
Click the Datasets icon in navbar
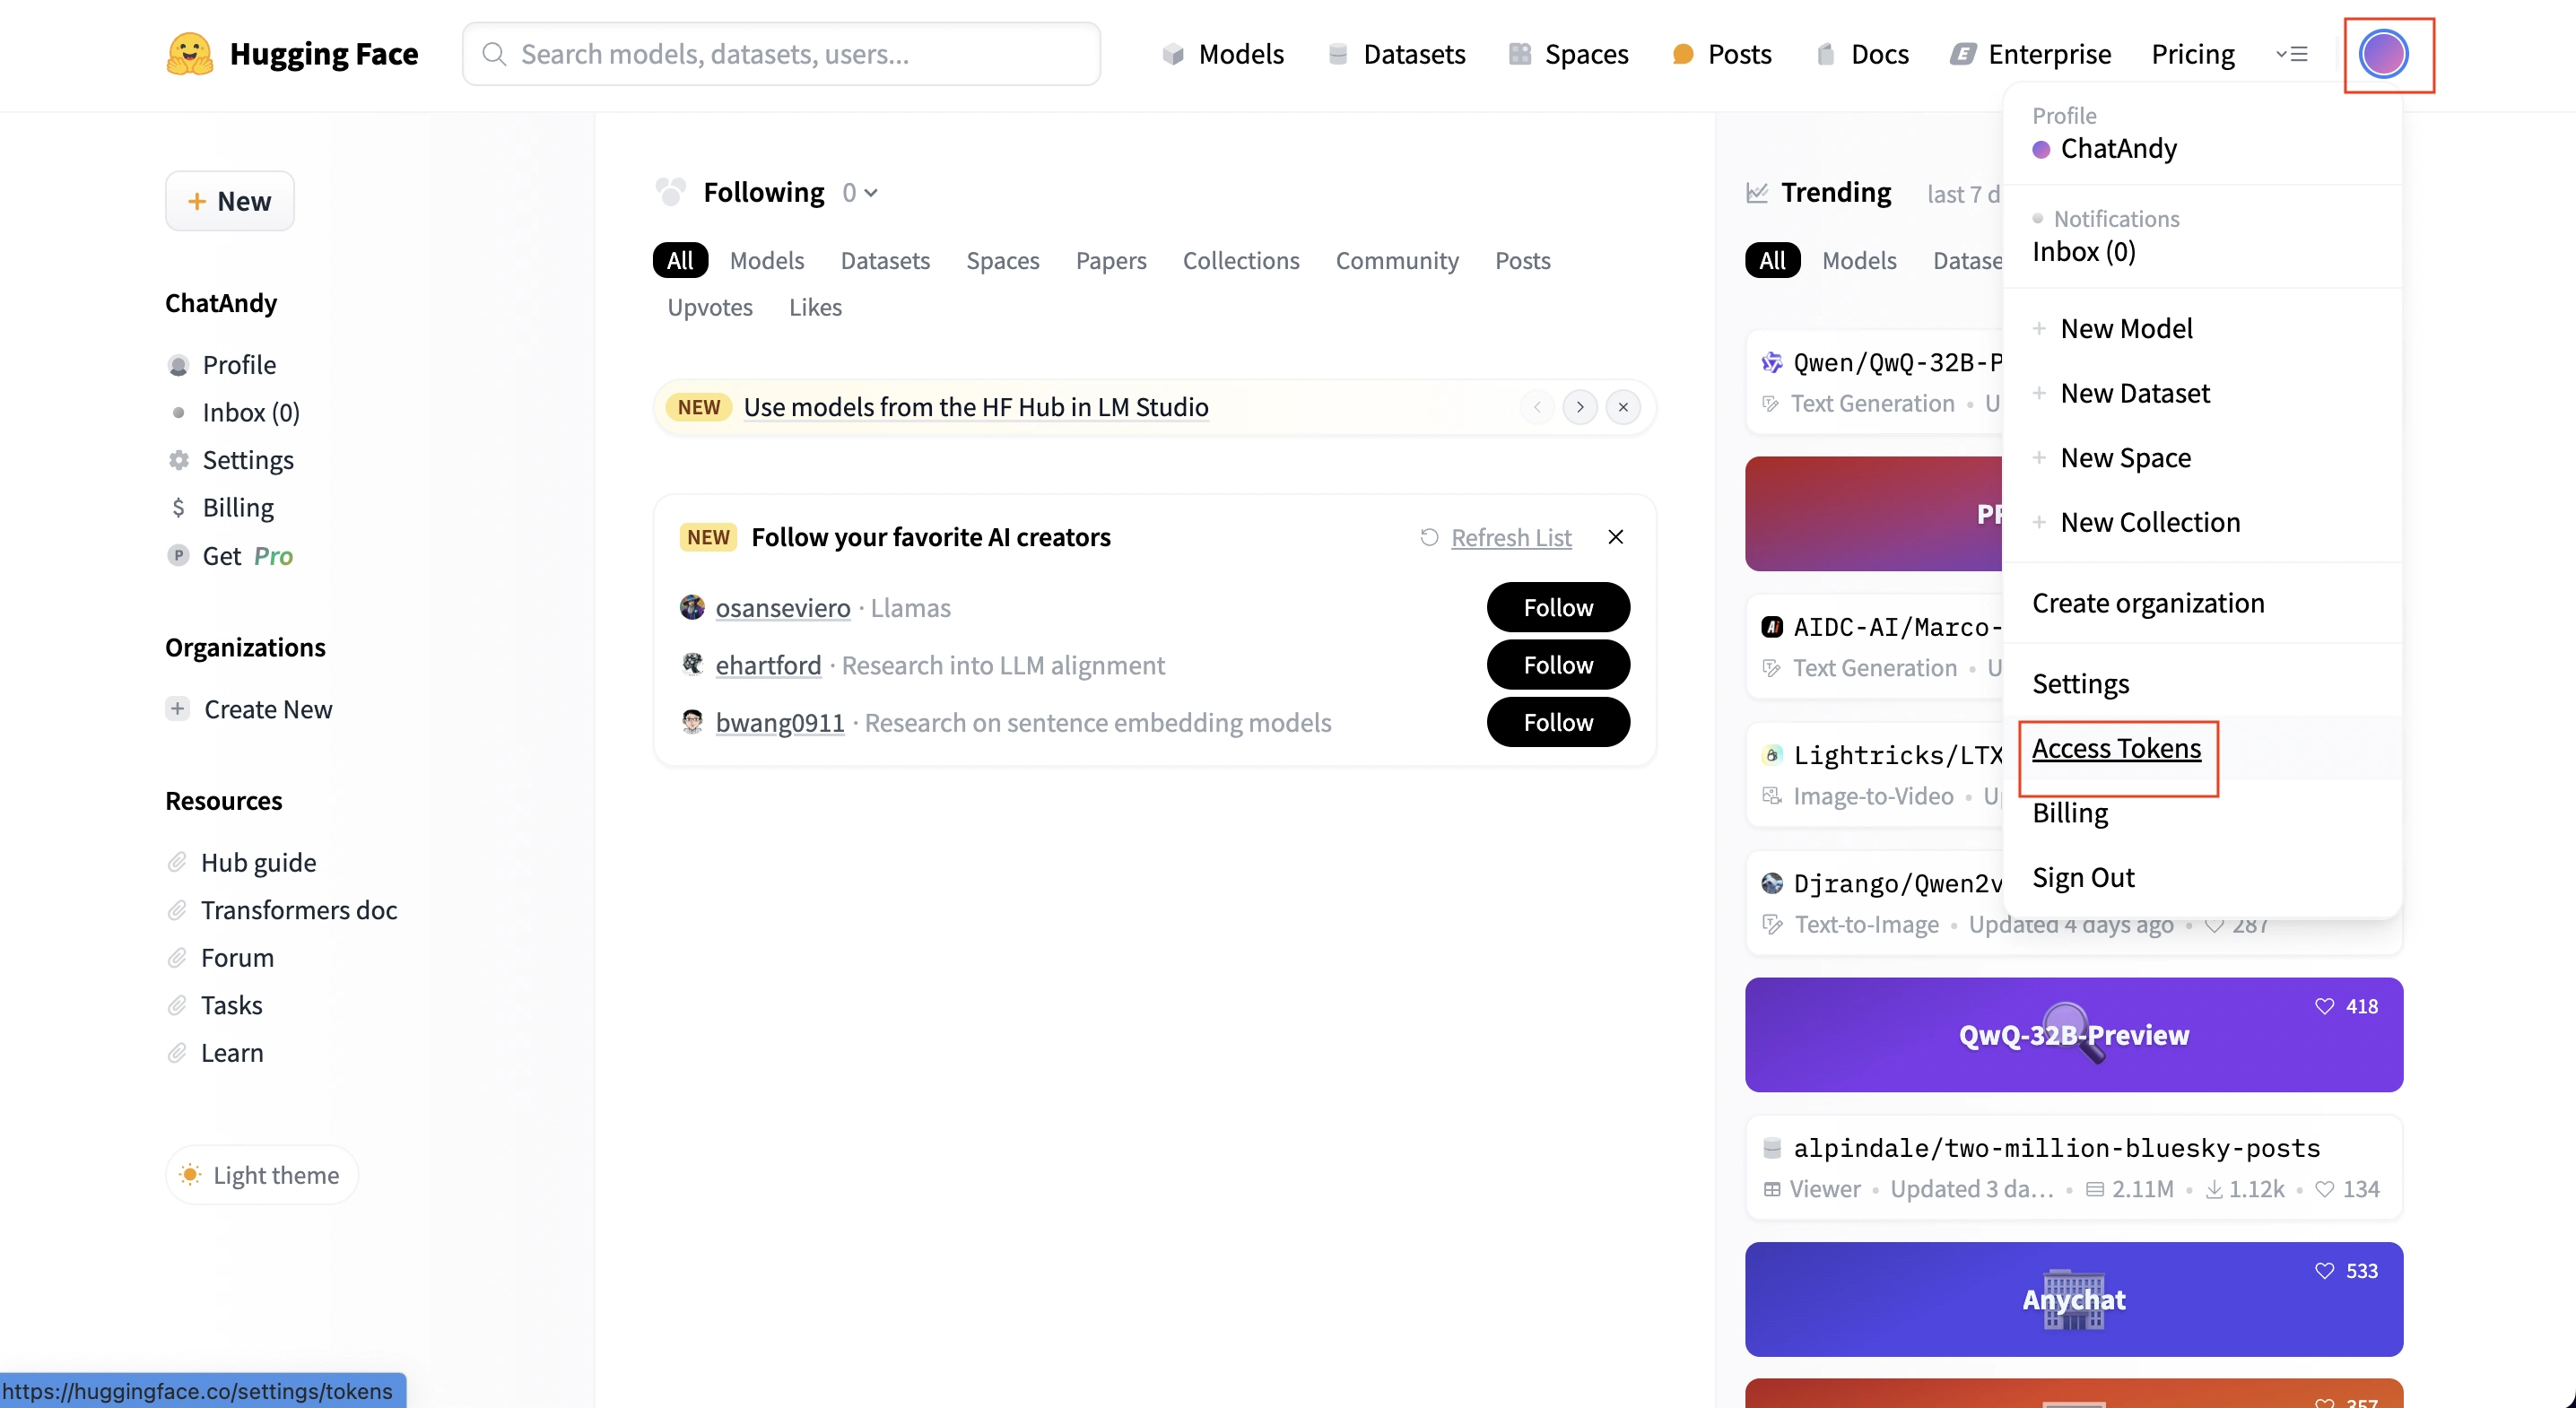(1338, 54)
